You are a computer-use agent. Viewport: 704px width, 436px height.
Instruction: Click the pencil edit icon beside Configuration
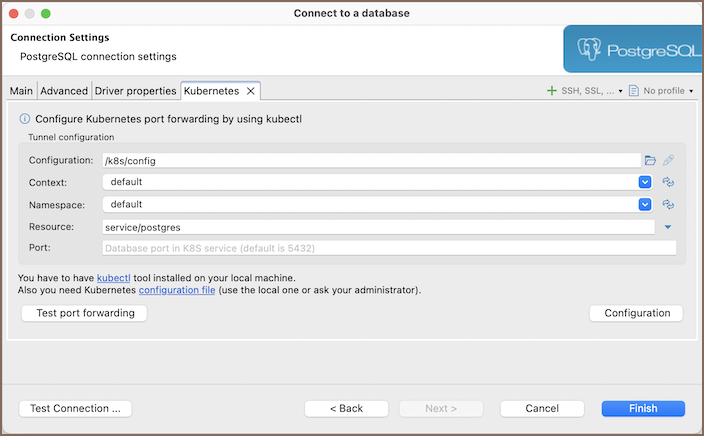(668, 160)
